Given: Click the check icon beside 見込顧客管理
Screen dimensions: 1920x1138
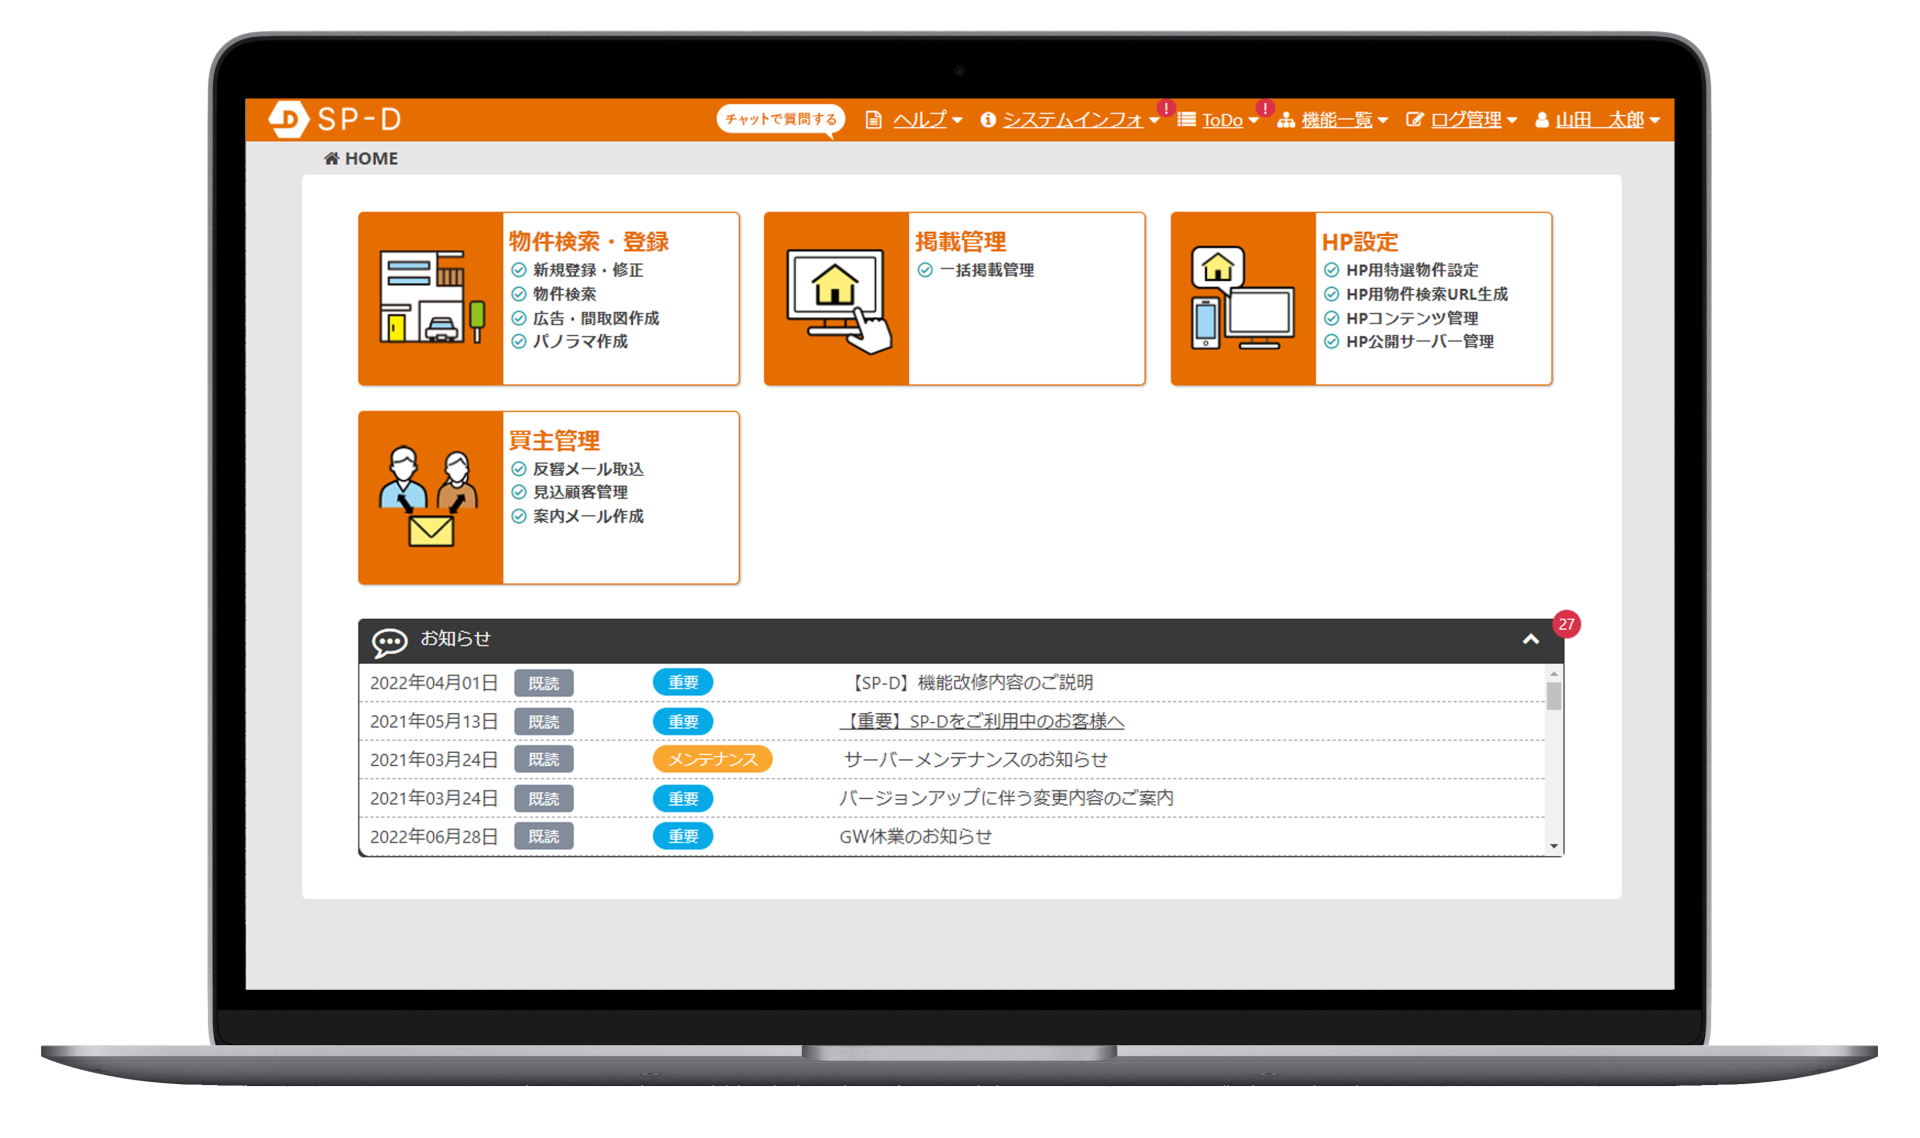Looking at the screenshot, I should [519, 492].
